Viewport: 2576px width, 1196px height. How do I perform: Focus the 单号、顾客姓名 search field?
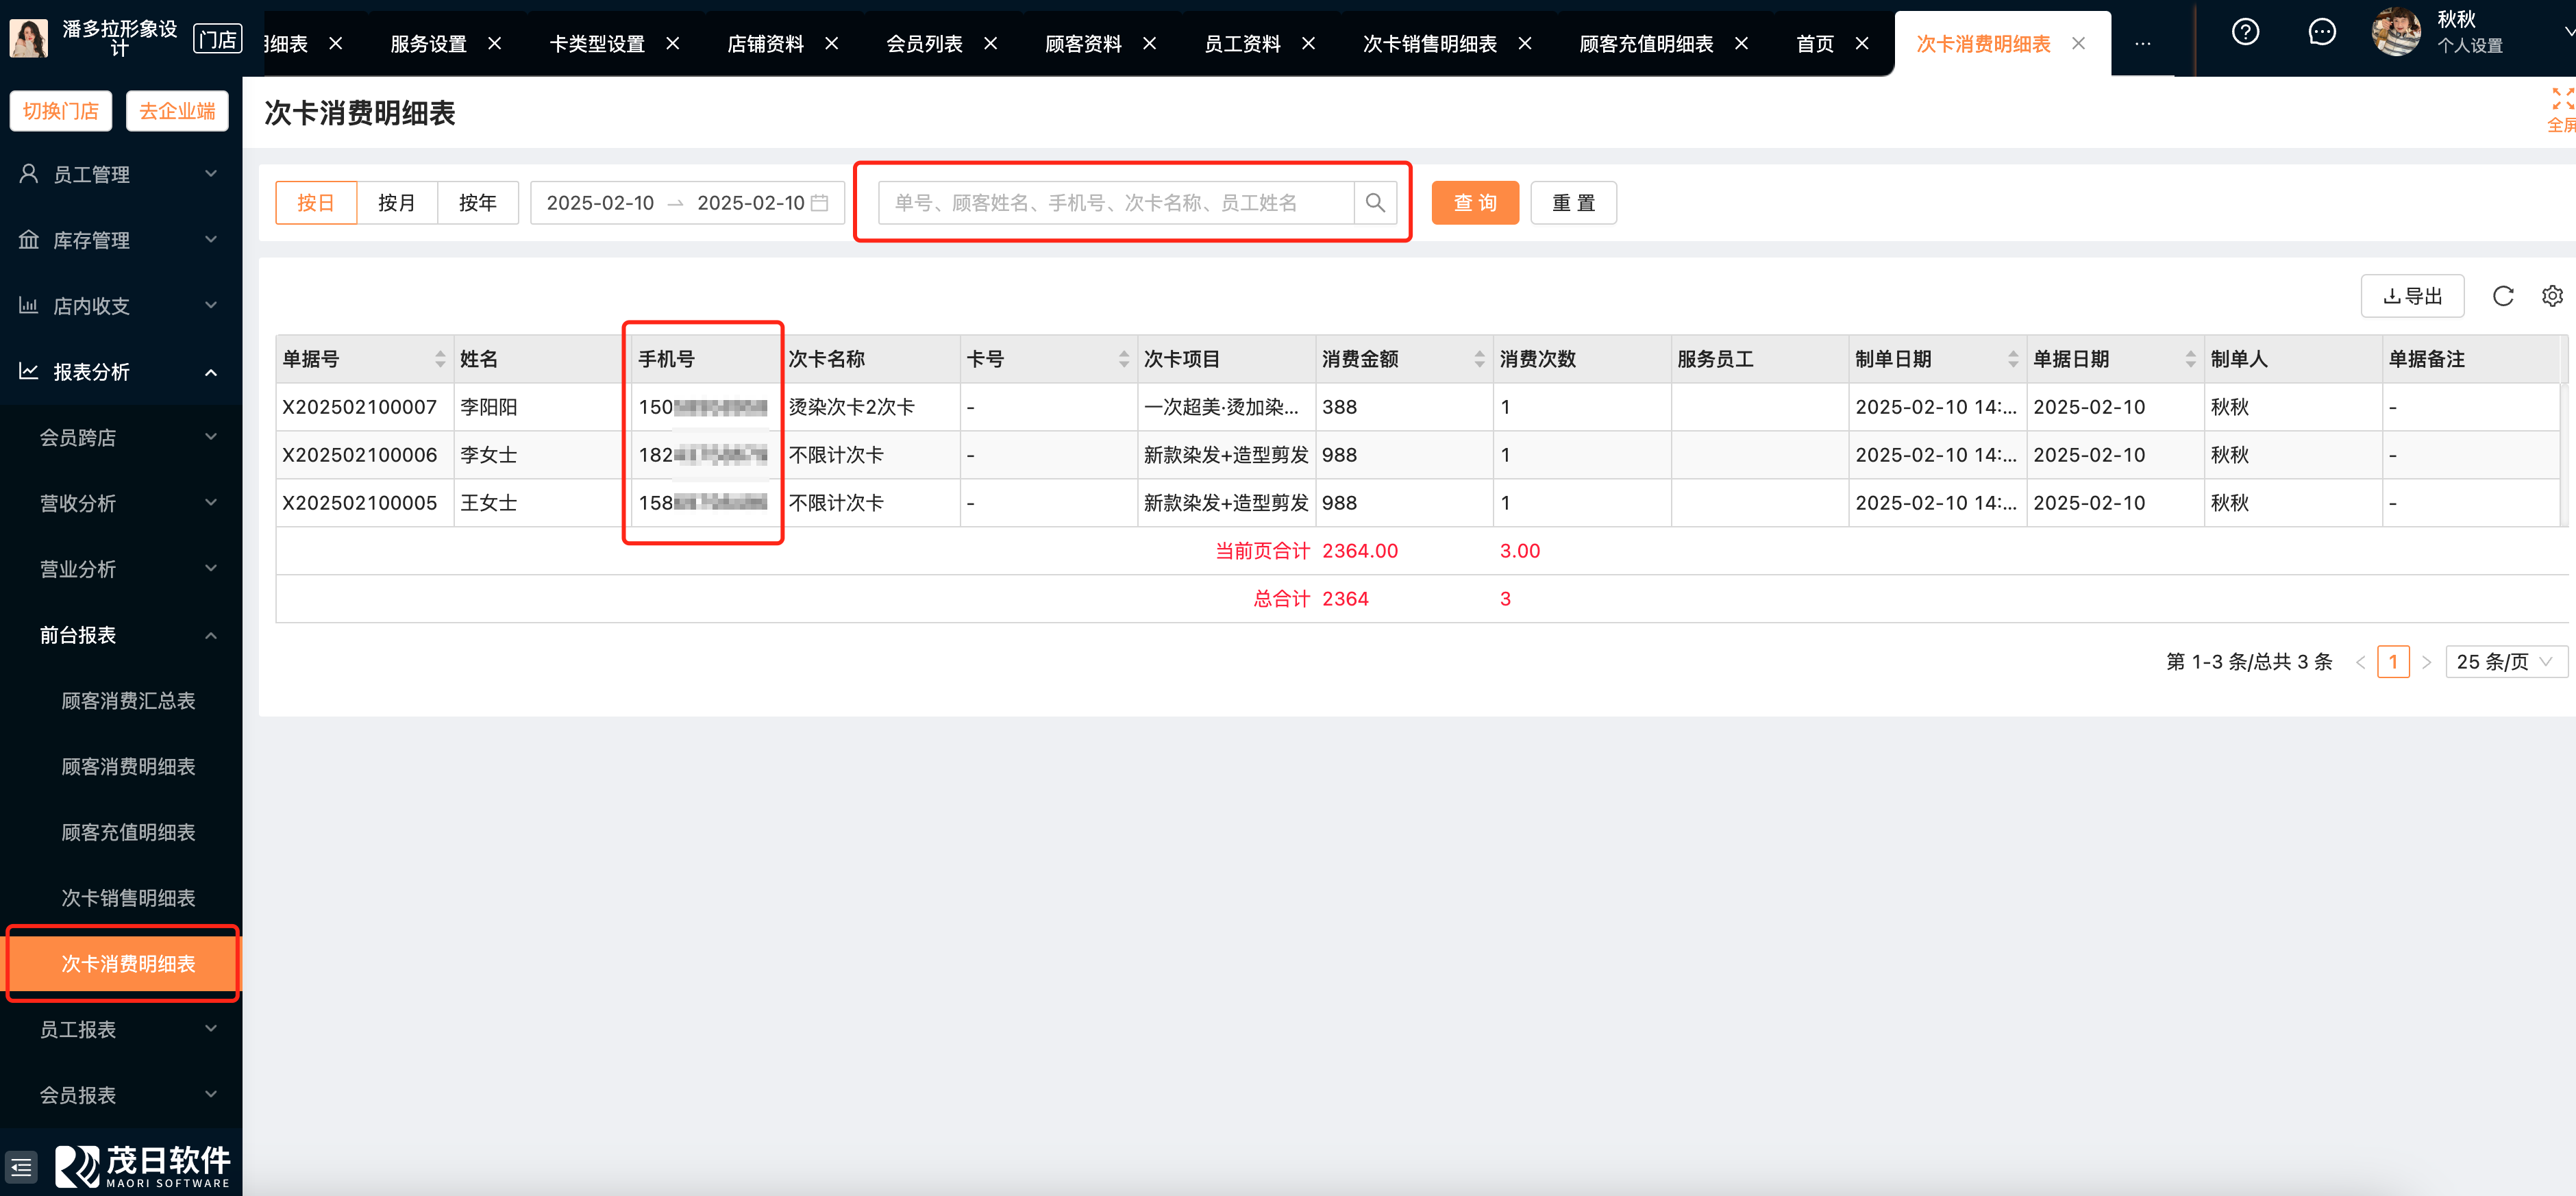pyautogui.click(x=1115, y=203)
